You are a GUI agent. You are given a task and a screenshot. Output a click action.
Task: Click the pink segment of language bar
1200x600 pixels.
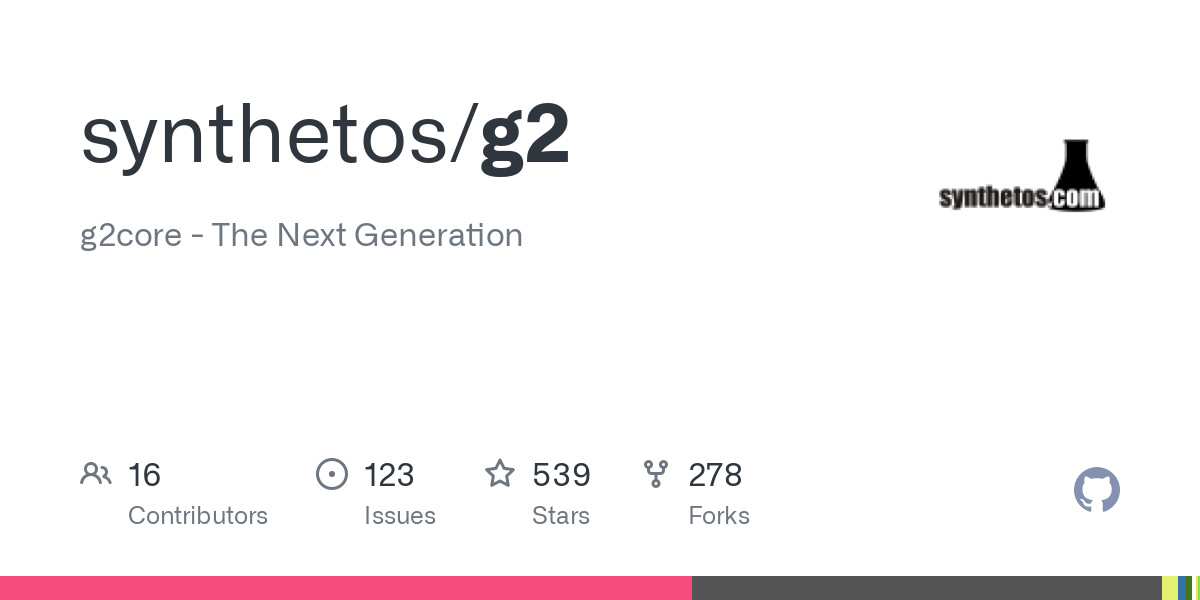pos(345,588)
